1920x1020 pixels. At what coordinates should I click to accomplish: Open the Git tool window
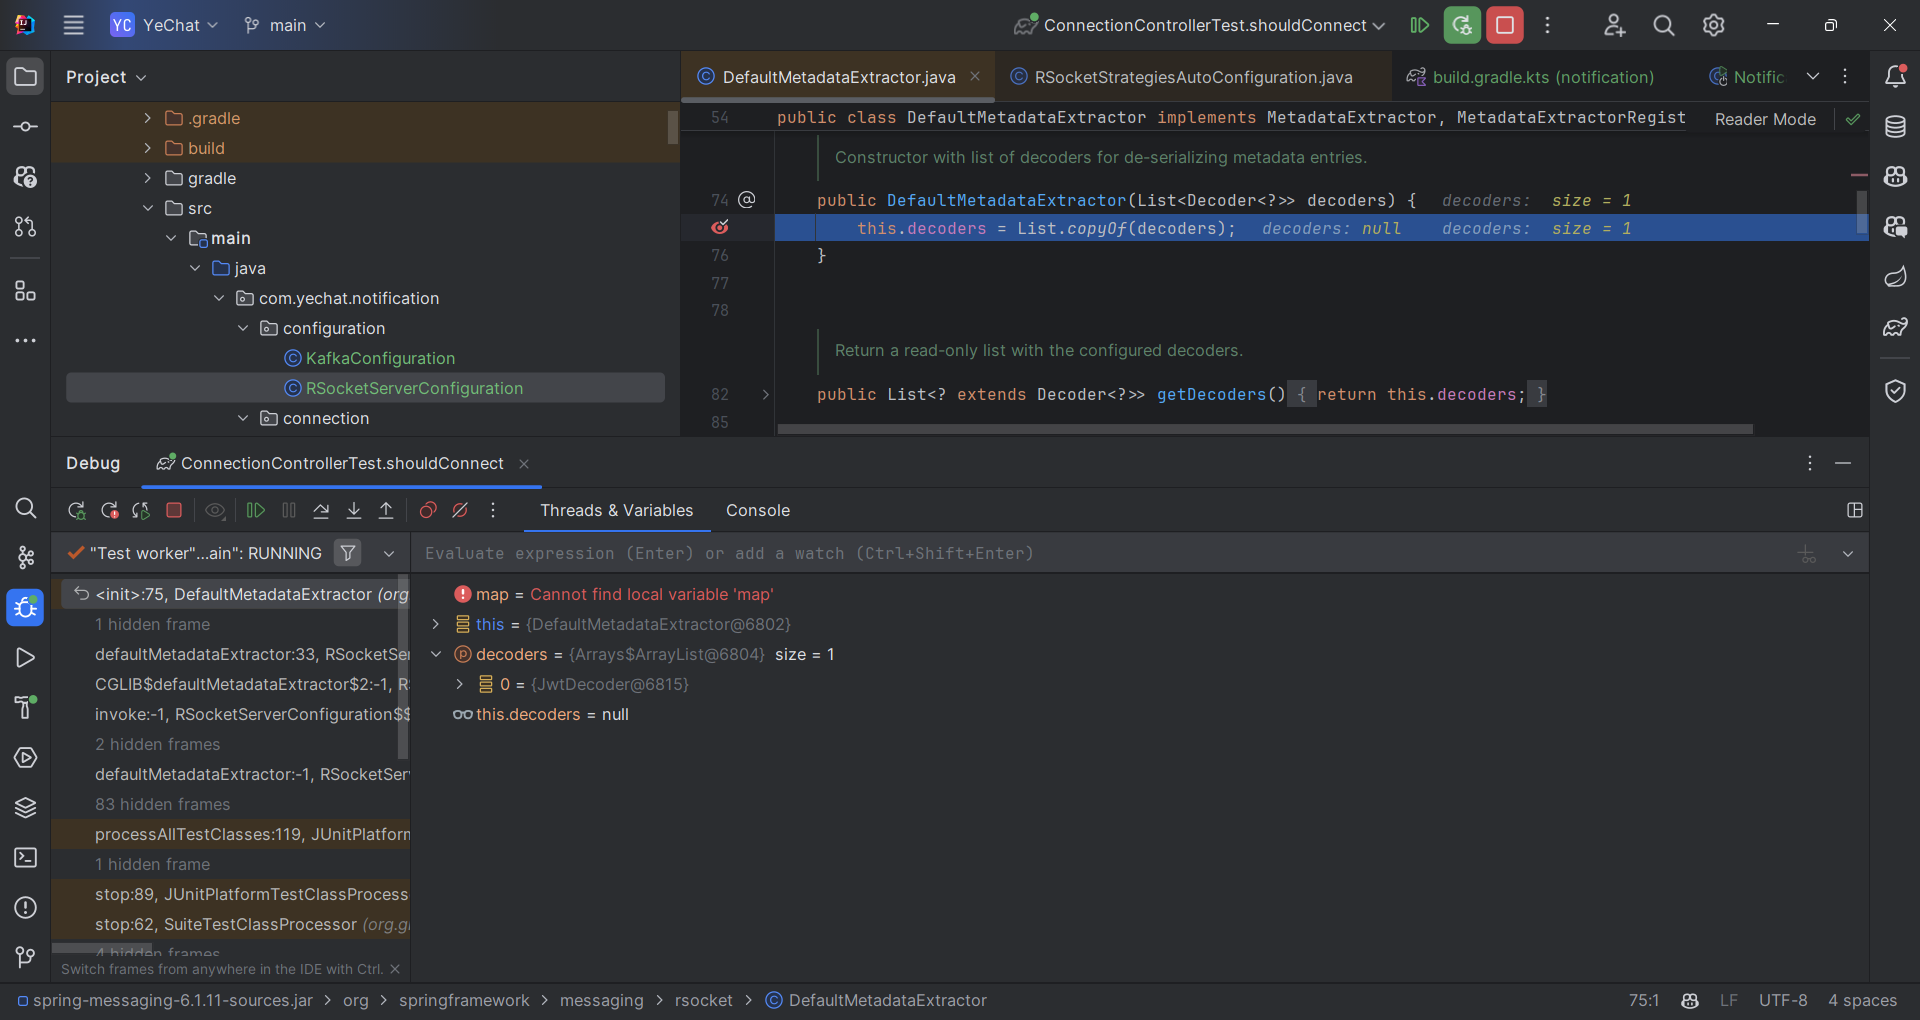tap(25, 957)
